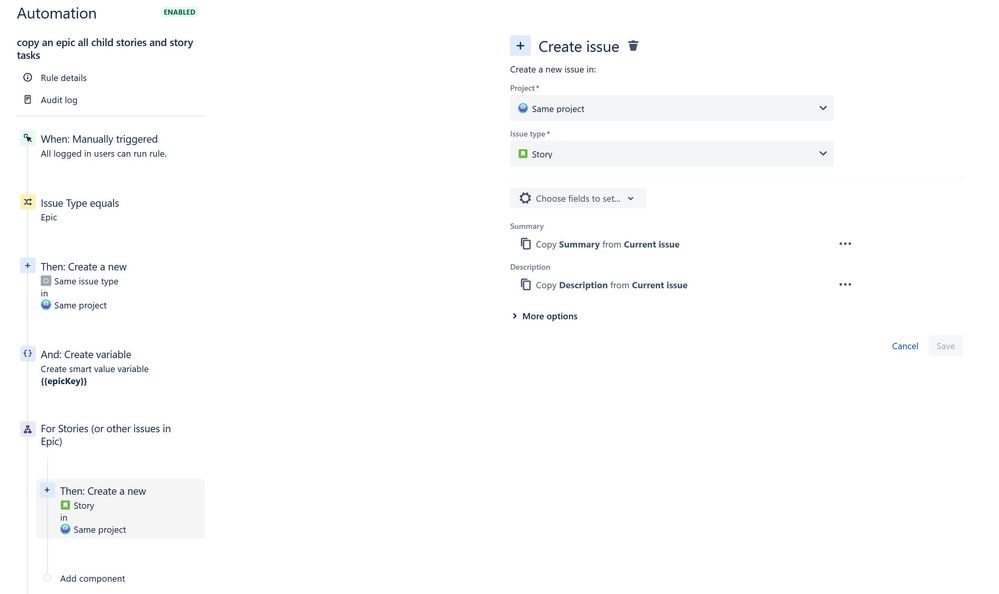Click the gear icon on Choose fields button
Viewport: 999px width, 594px height.
coord(523,197)
